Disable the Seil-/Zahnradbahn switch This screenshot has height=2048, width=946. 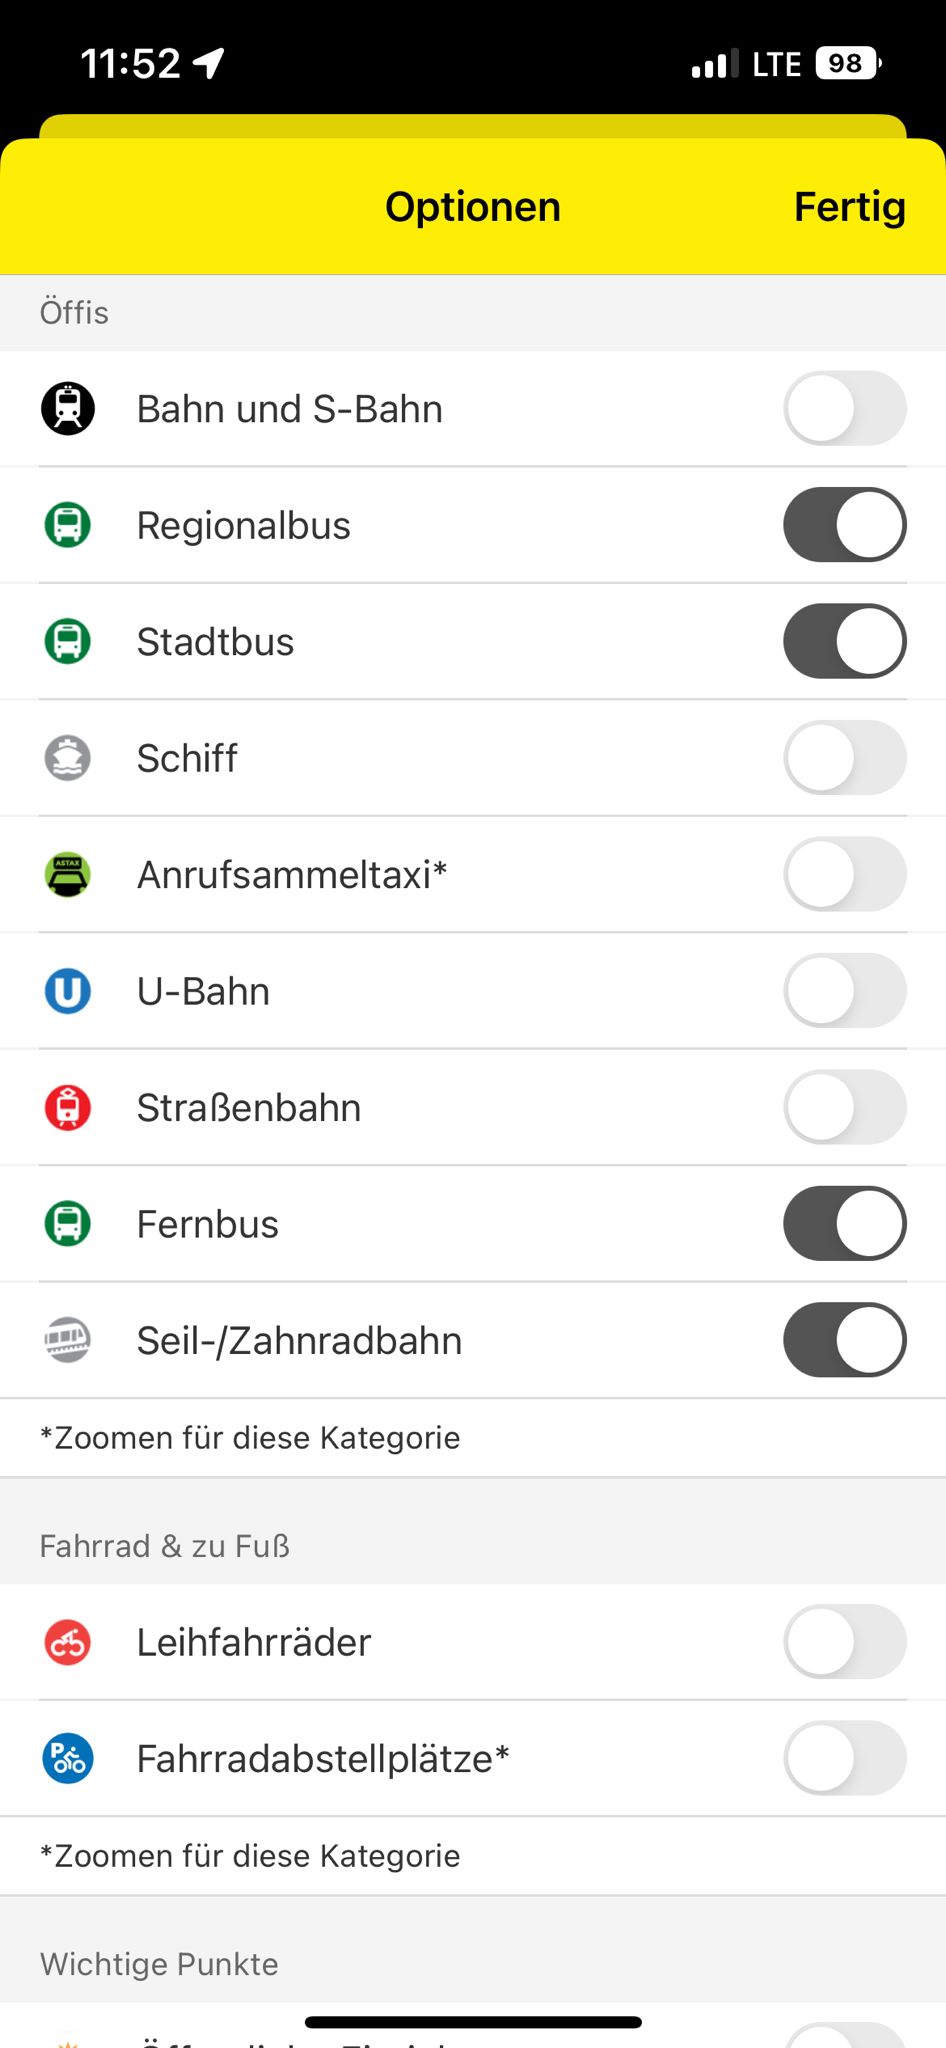[845, 1340]
